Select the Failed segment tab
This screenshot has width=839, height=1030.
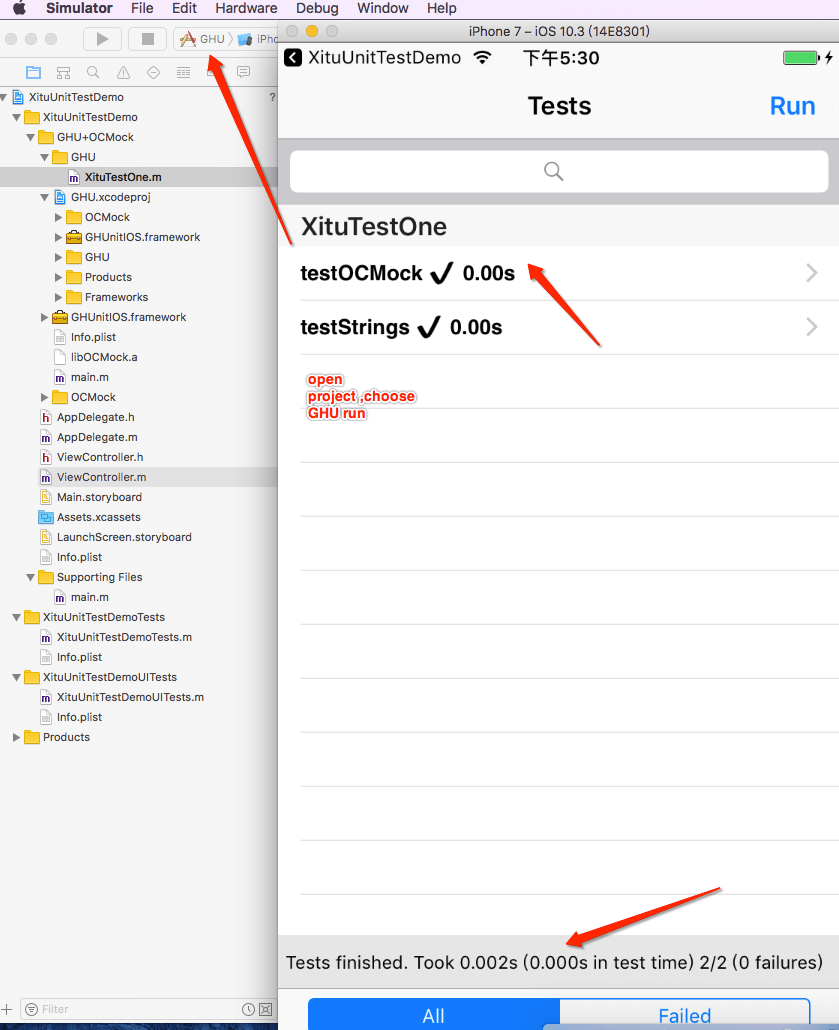684,1015
